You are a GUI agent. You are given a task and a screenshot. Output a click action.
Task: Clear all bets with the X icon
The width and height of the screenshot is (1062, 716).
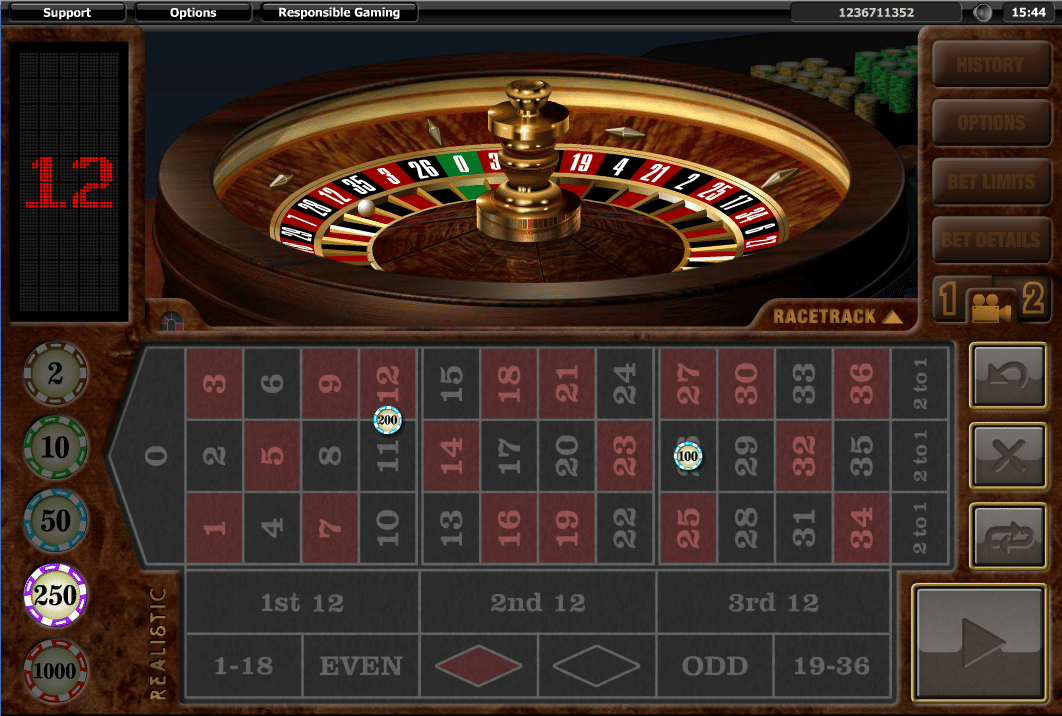pos(1008,455)
